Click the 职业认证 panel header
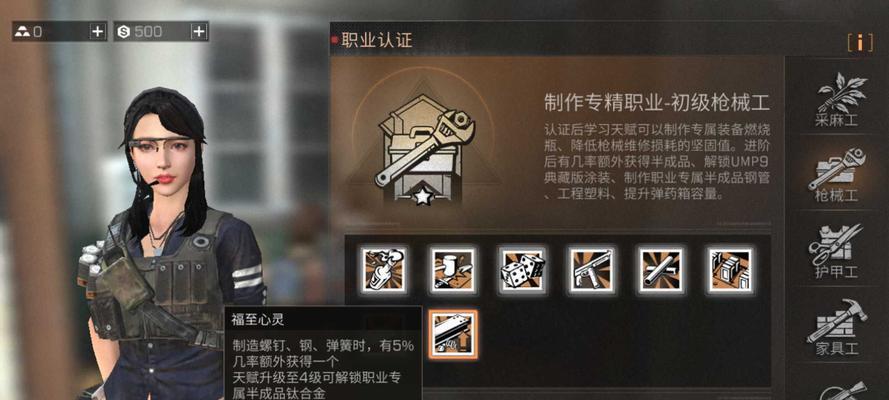889x400 pixels. [377, 40]
